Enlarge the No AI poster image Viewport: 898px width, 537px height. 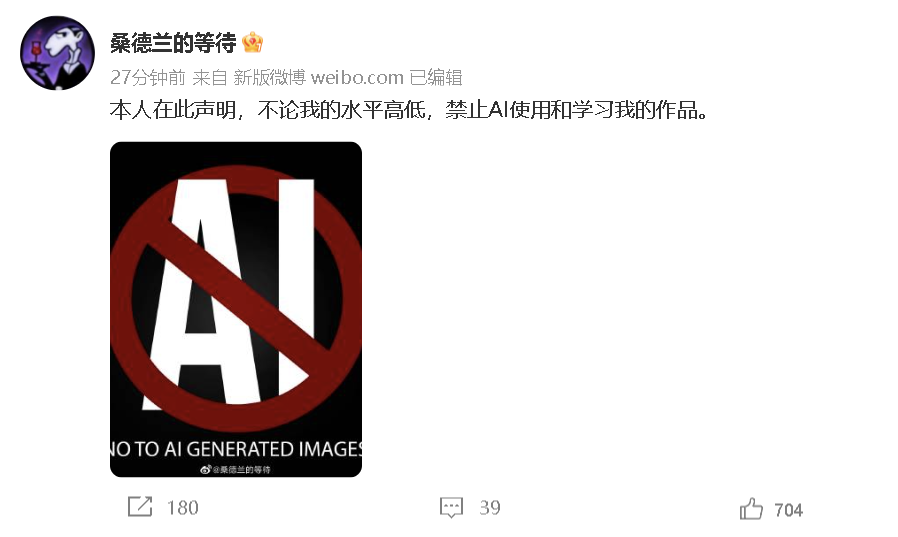click(236, 309)
